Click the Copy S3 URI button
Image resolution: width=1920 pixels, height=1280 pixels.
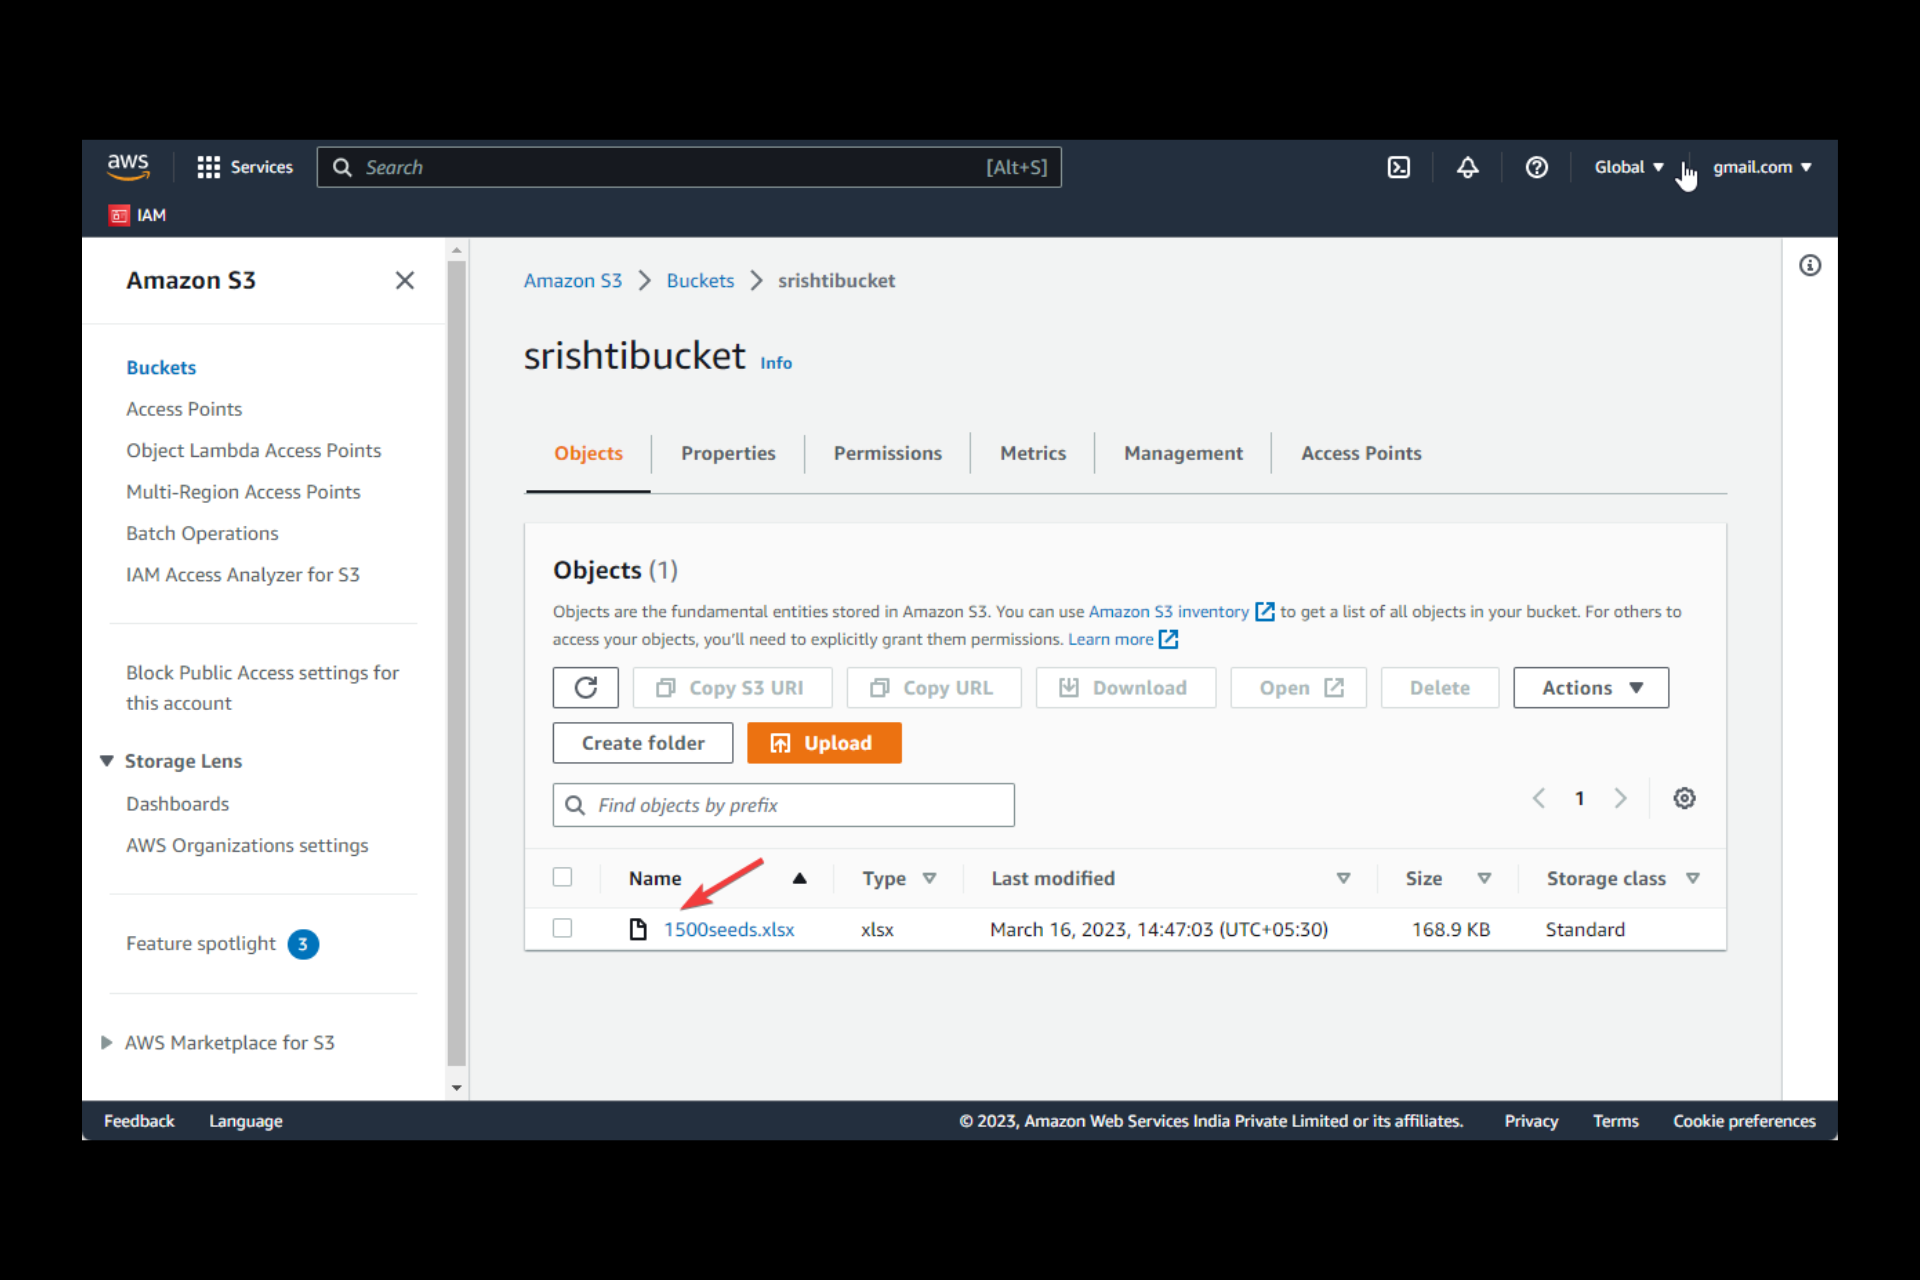click(732, 688)
